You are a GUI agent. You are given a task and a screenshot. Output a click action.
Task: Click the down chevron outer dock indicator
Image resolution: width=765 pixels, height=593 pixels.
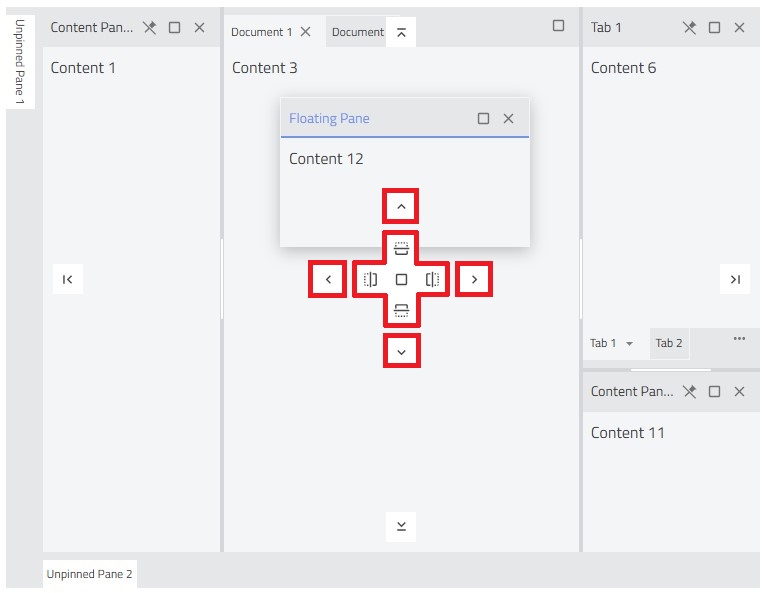click(x=401, y=352)
